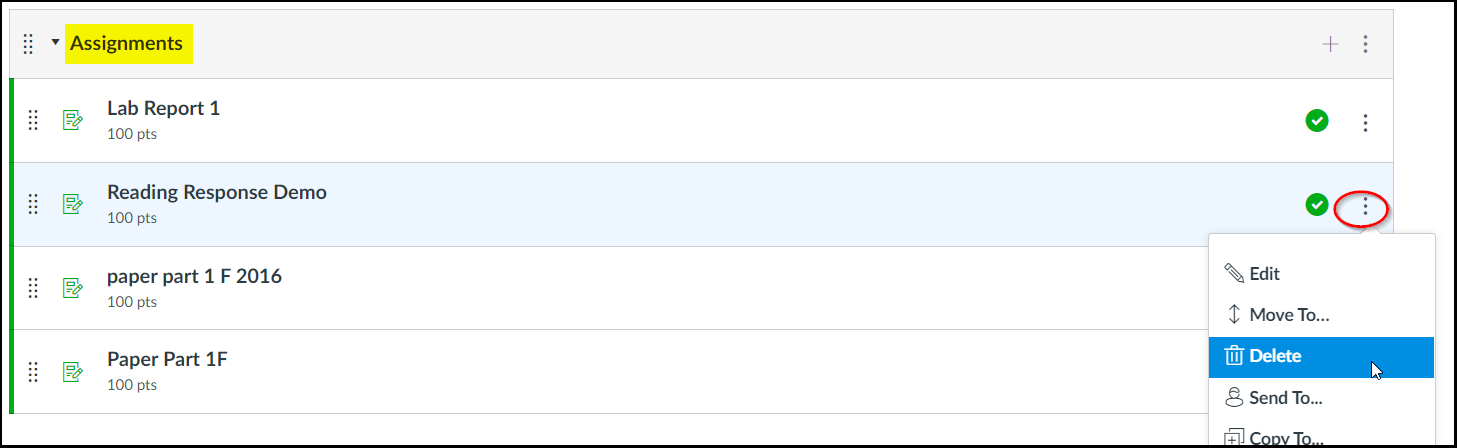Choose Send To… in the options menu

[x=1285, y=398]
